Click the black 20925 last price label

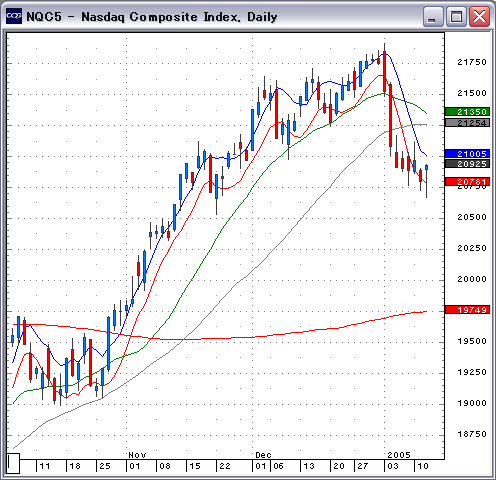467,164
